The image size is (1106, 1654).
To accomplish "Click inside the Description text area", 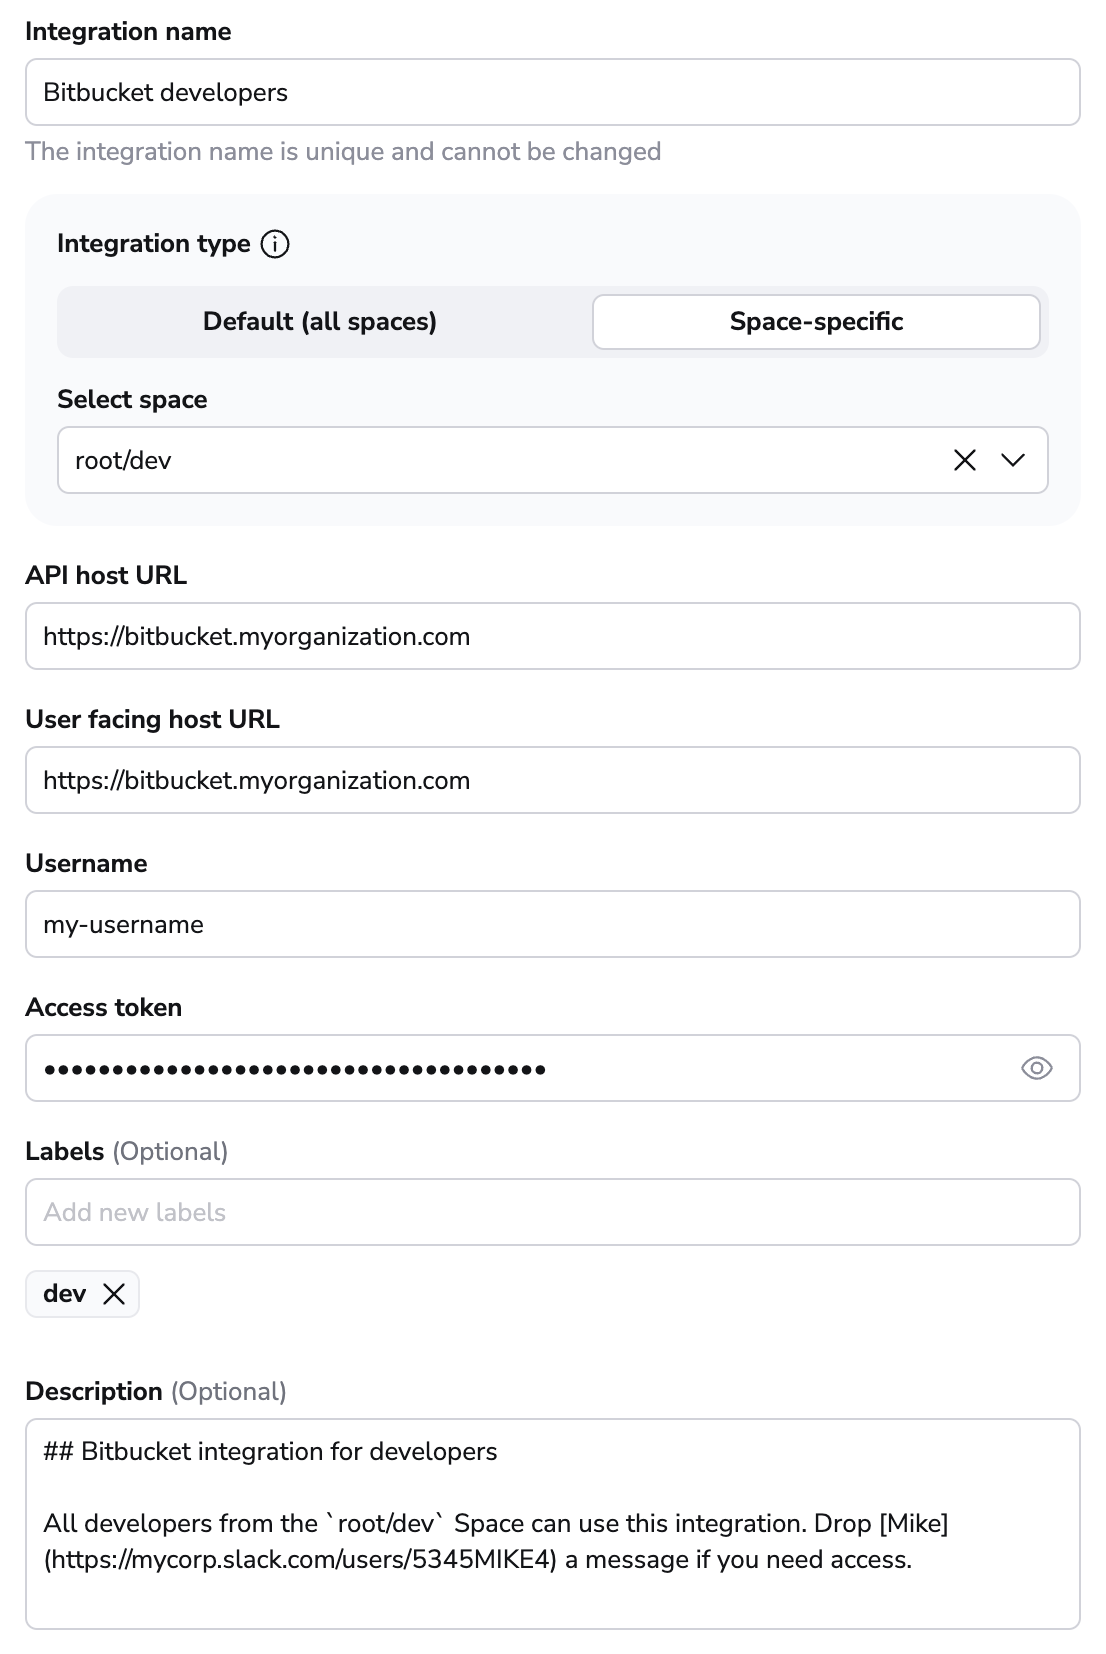I will (x=552, y=1600).
